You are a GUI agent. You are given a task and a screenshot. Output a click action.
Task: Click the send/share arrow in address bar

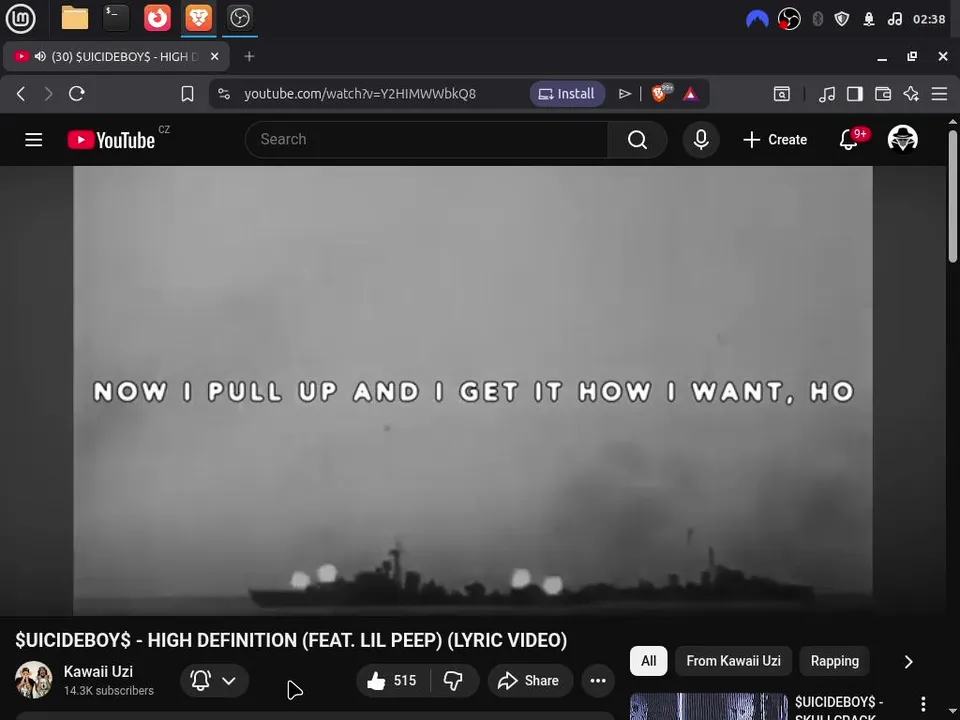(624, 94)
